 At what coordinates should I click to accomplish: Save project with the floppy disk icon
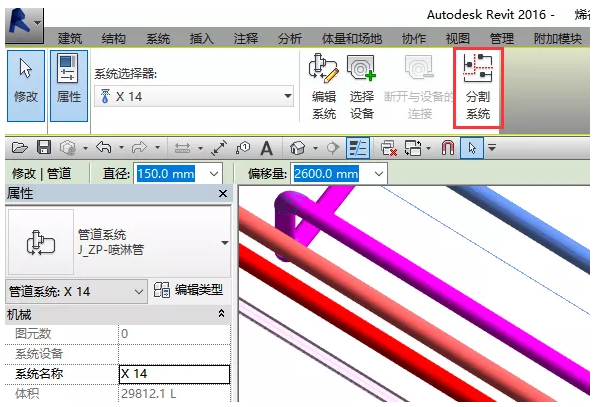tap(44, 147)
